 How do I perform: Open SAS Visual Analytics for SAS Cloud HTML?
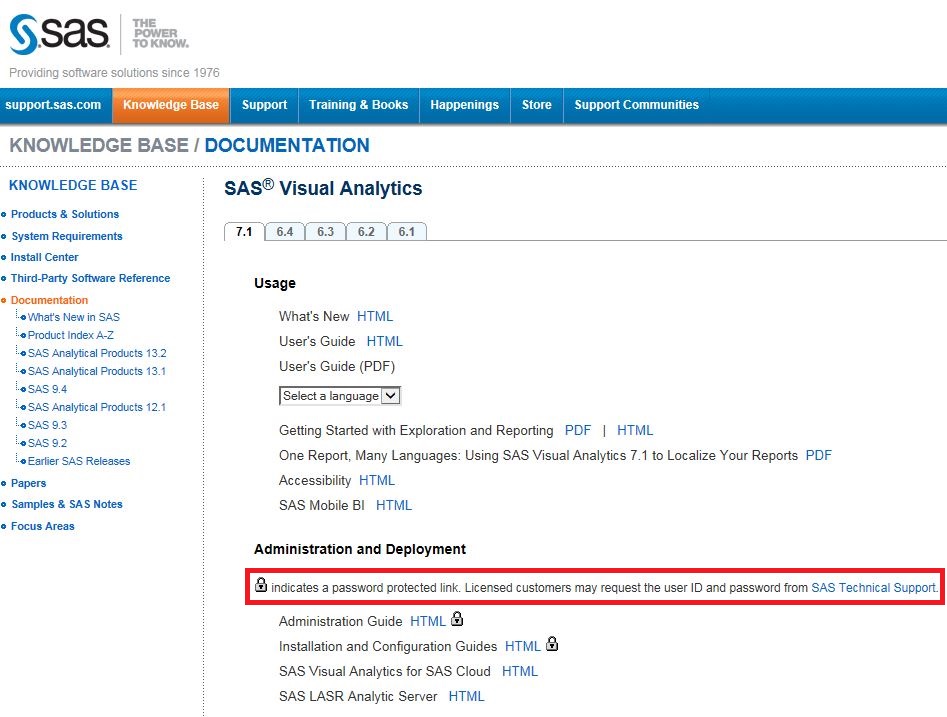click(520, 671)
